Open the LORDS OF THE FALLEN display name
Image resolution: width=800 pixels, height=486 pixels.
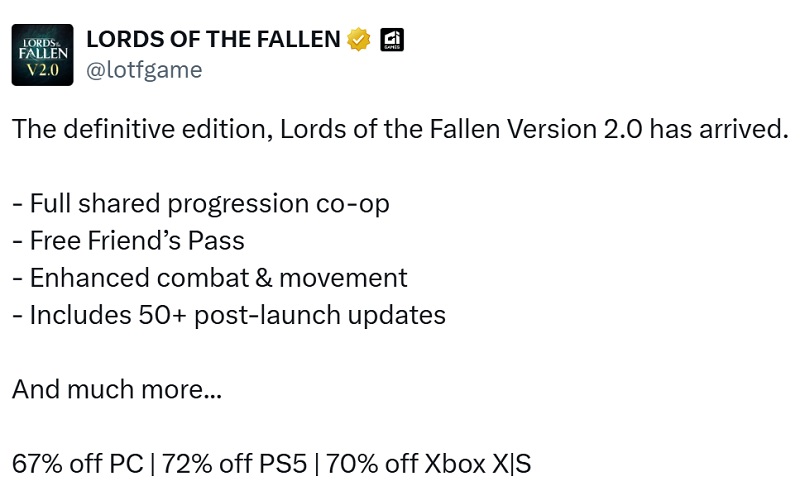(x=213, y=40)
